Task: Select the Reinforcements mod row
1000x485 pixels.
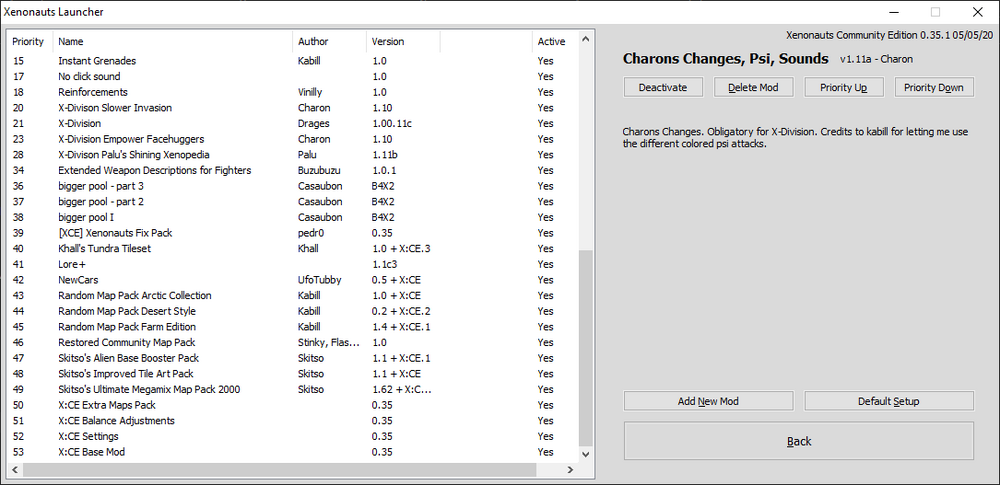Action: tap(293, 93)
